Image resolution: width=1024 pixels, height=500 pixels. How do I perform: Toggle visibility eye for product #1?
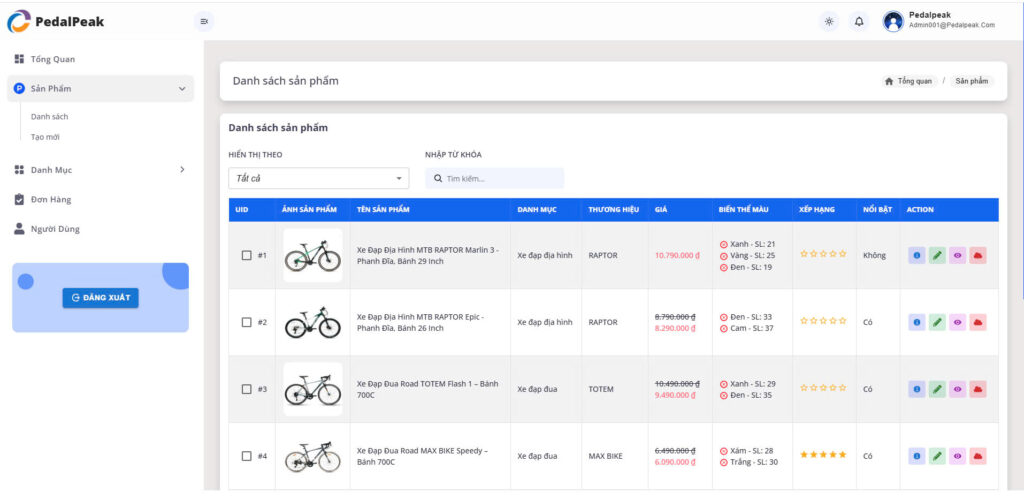coord(957,255)
